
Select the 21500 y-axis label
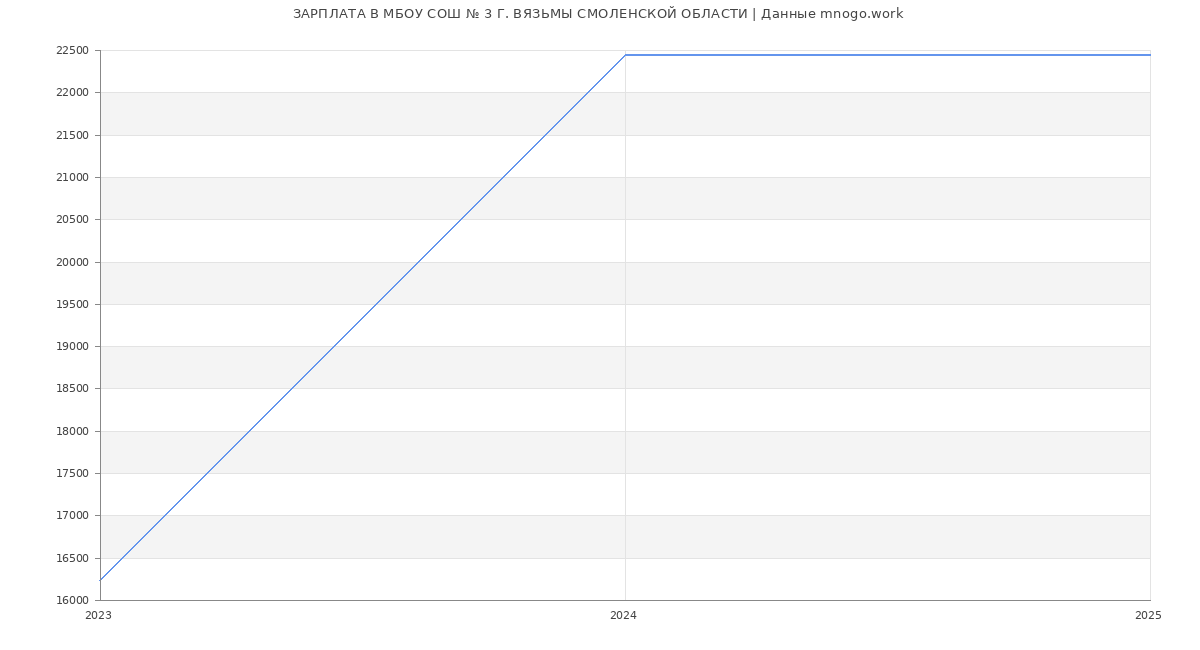coord(72,136)
